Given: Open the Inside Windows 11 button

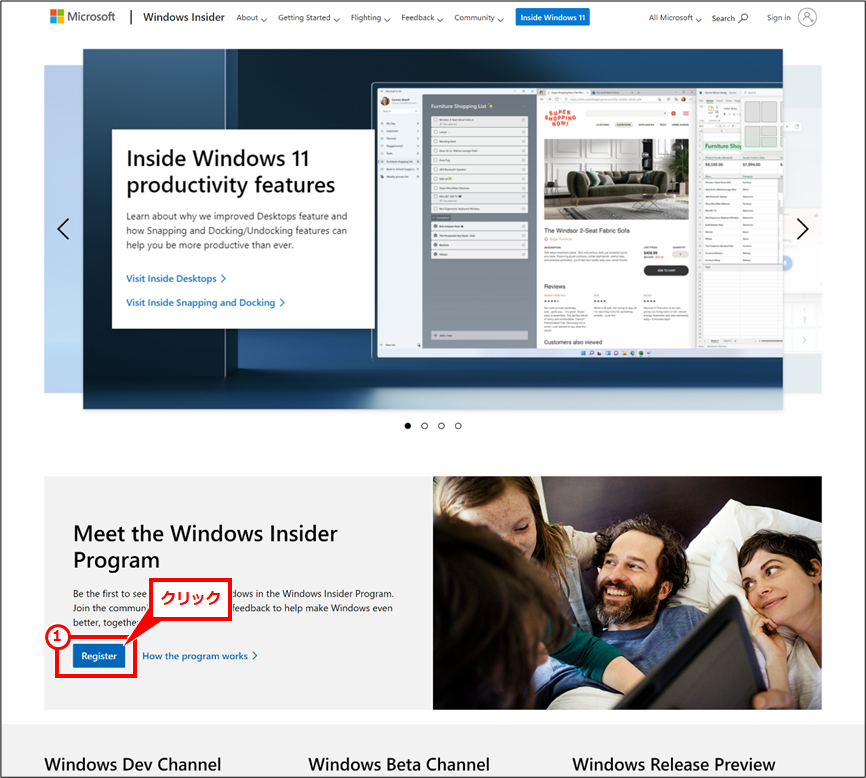Looking at the screenshot, I should coord(552,17).
